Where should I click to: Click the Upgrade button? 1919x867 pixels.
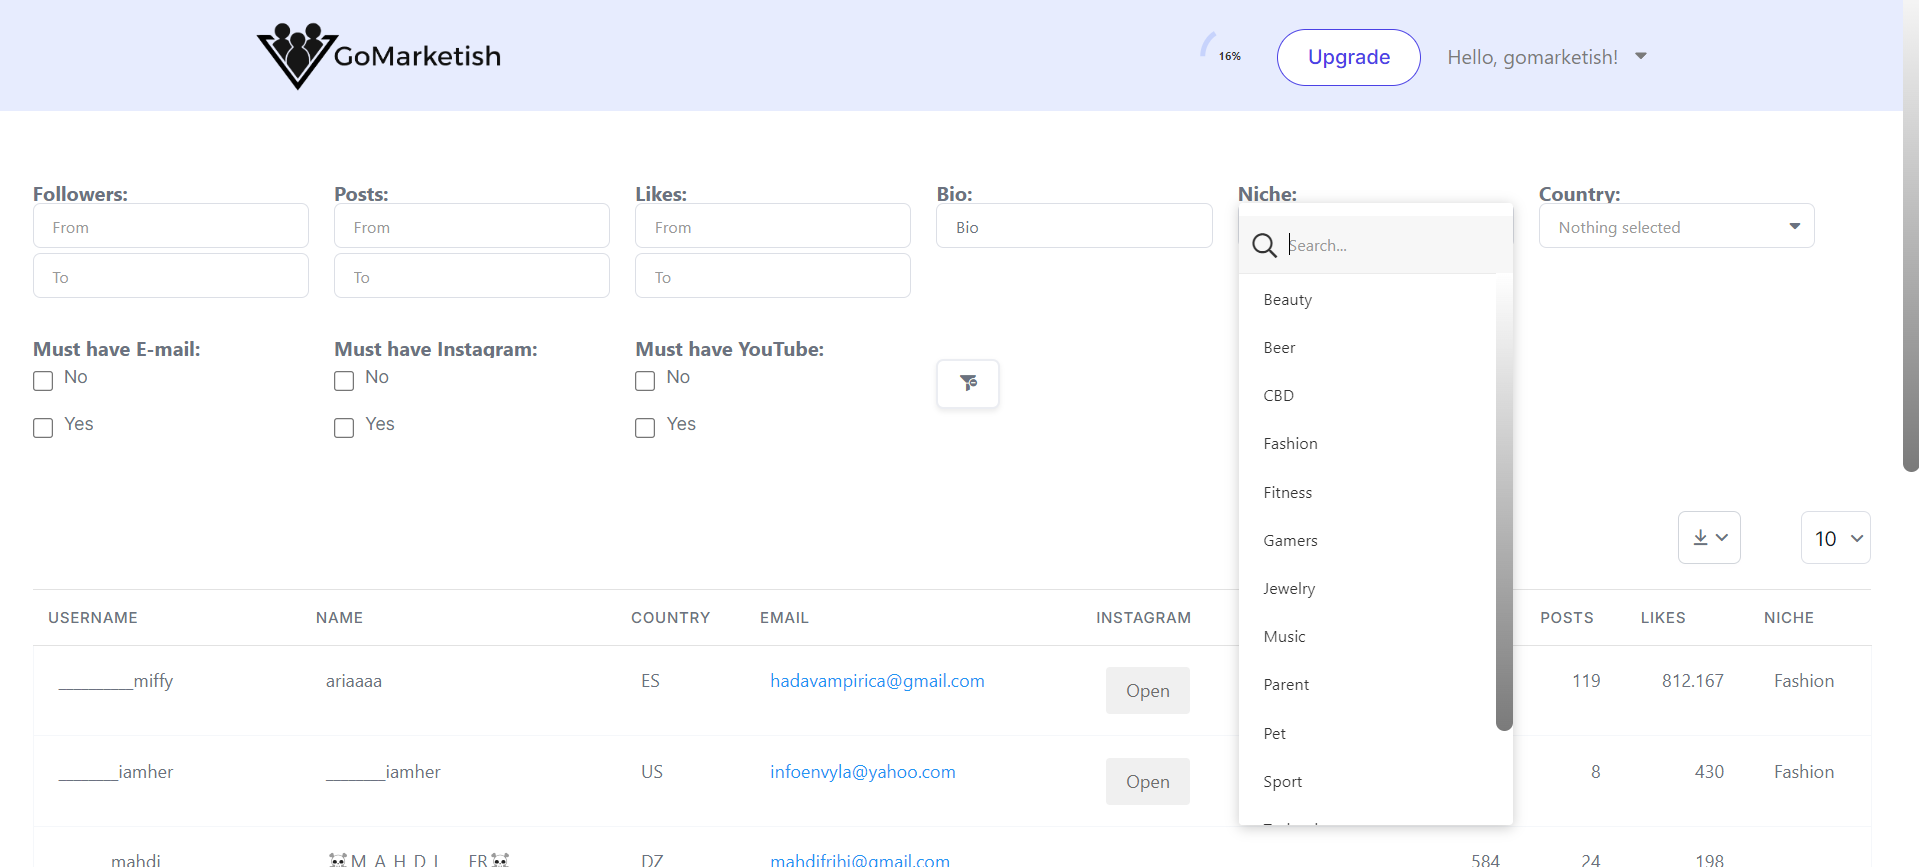[x=1348, y=57]
